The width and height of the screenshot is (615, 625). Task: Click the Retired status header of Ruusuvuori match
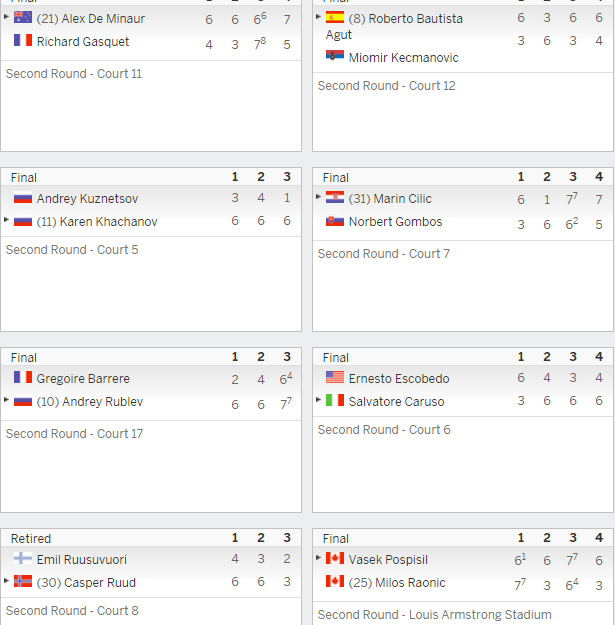(x=31, y=539)
